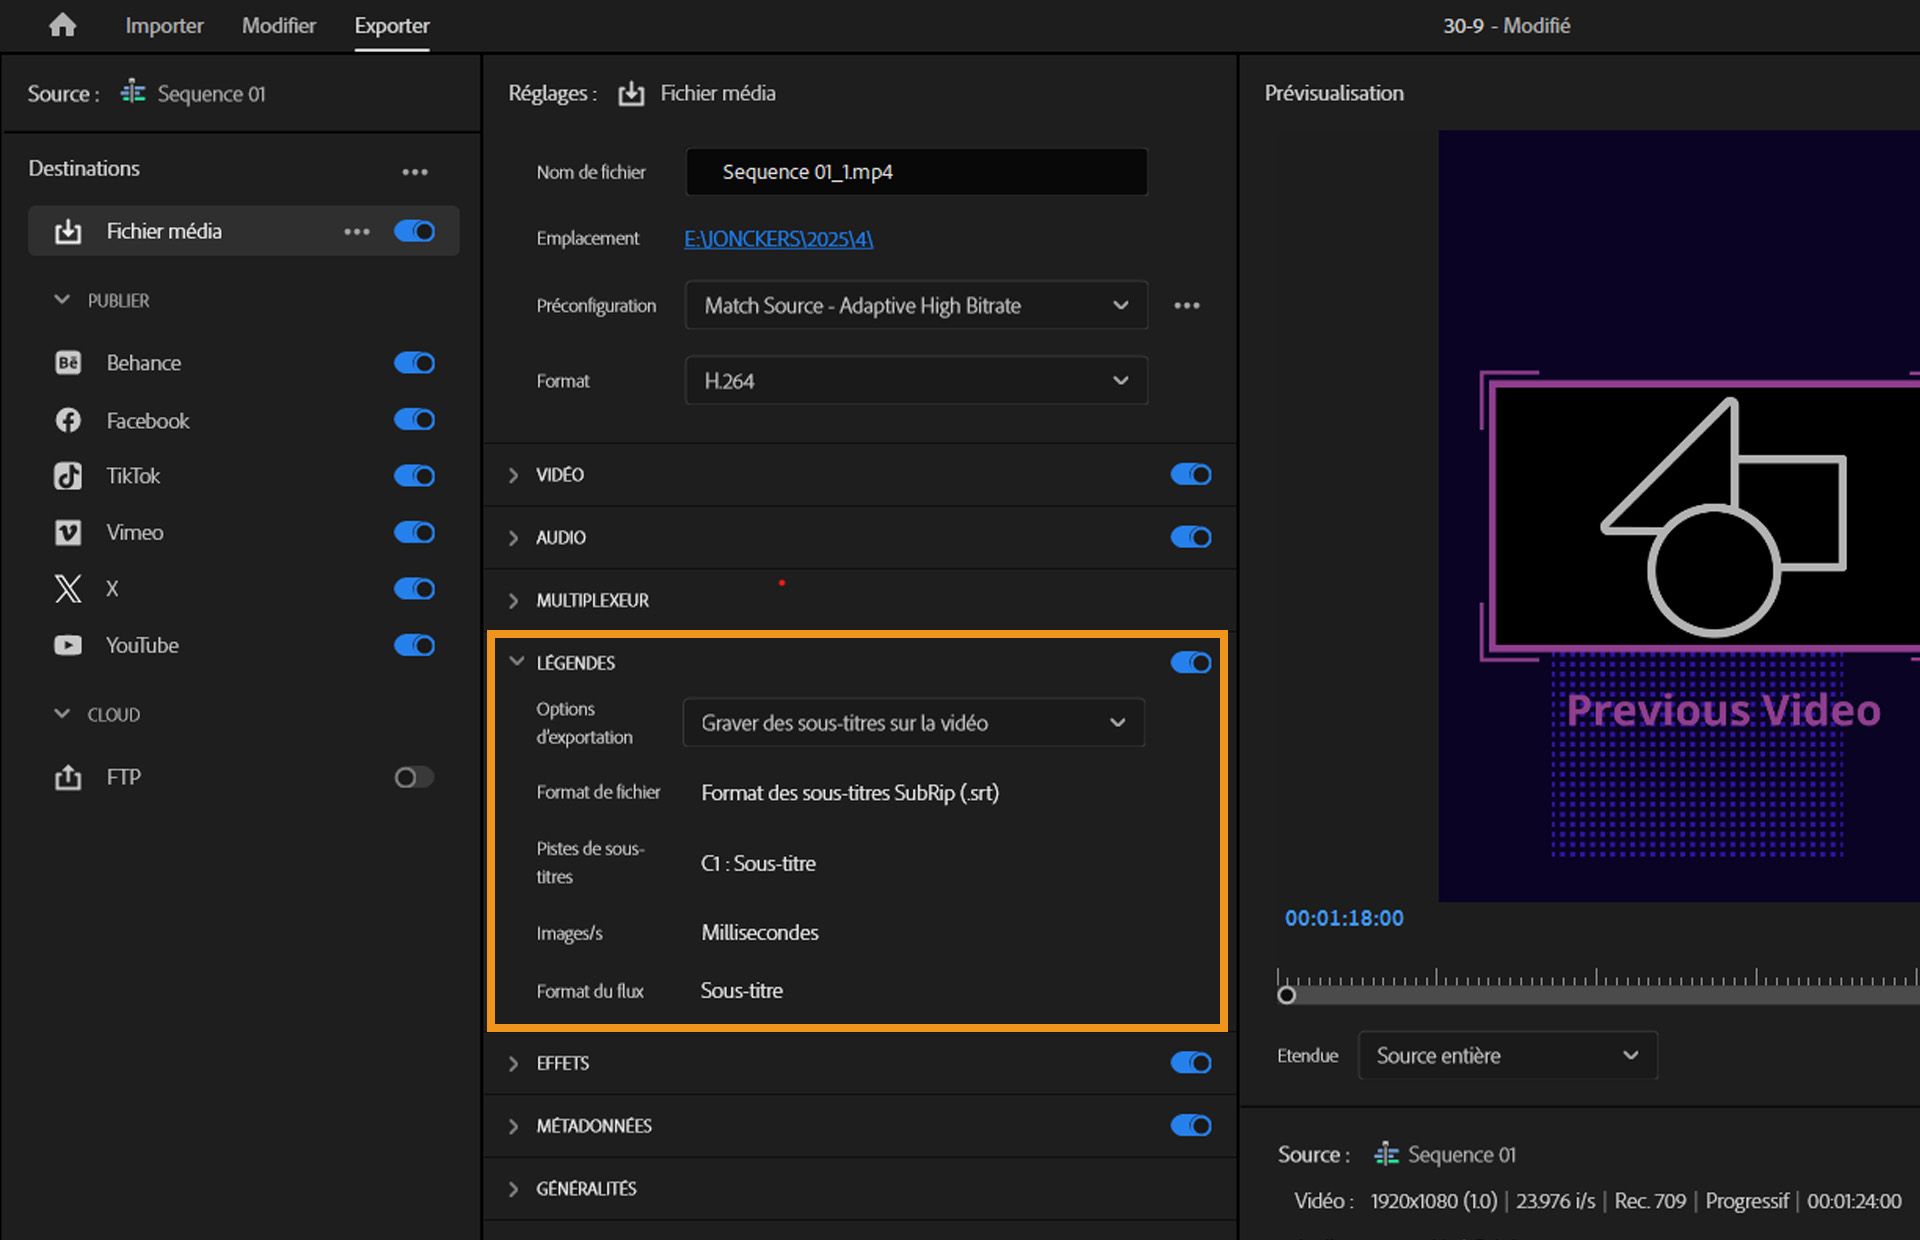Click the Fichier média download icon
Viewport: 1920px width, 1240px height.
pyautogui.click(x=66, y=231)
